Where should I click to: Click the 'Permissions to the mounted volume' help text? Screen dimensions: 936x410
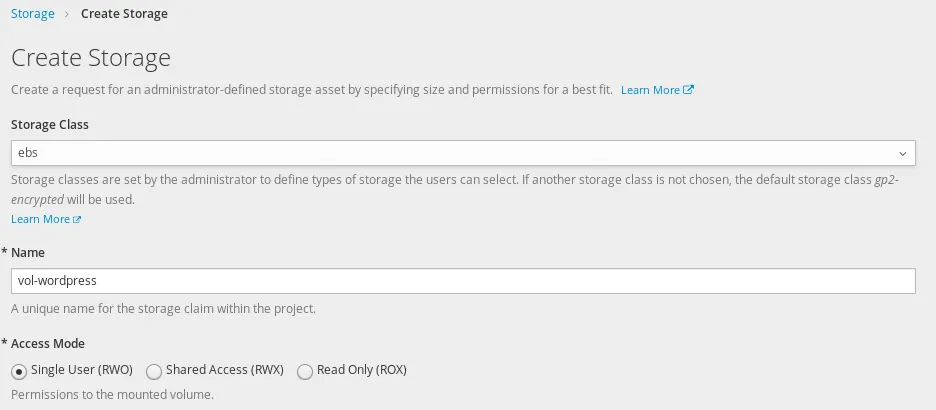112,395
